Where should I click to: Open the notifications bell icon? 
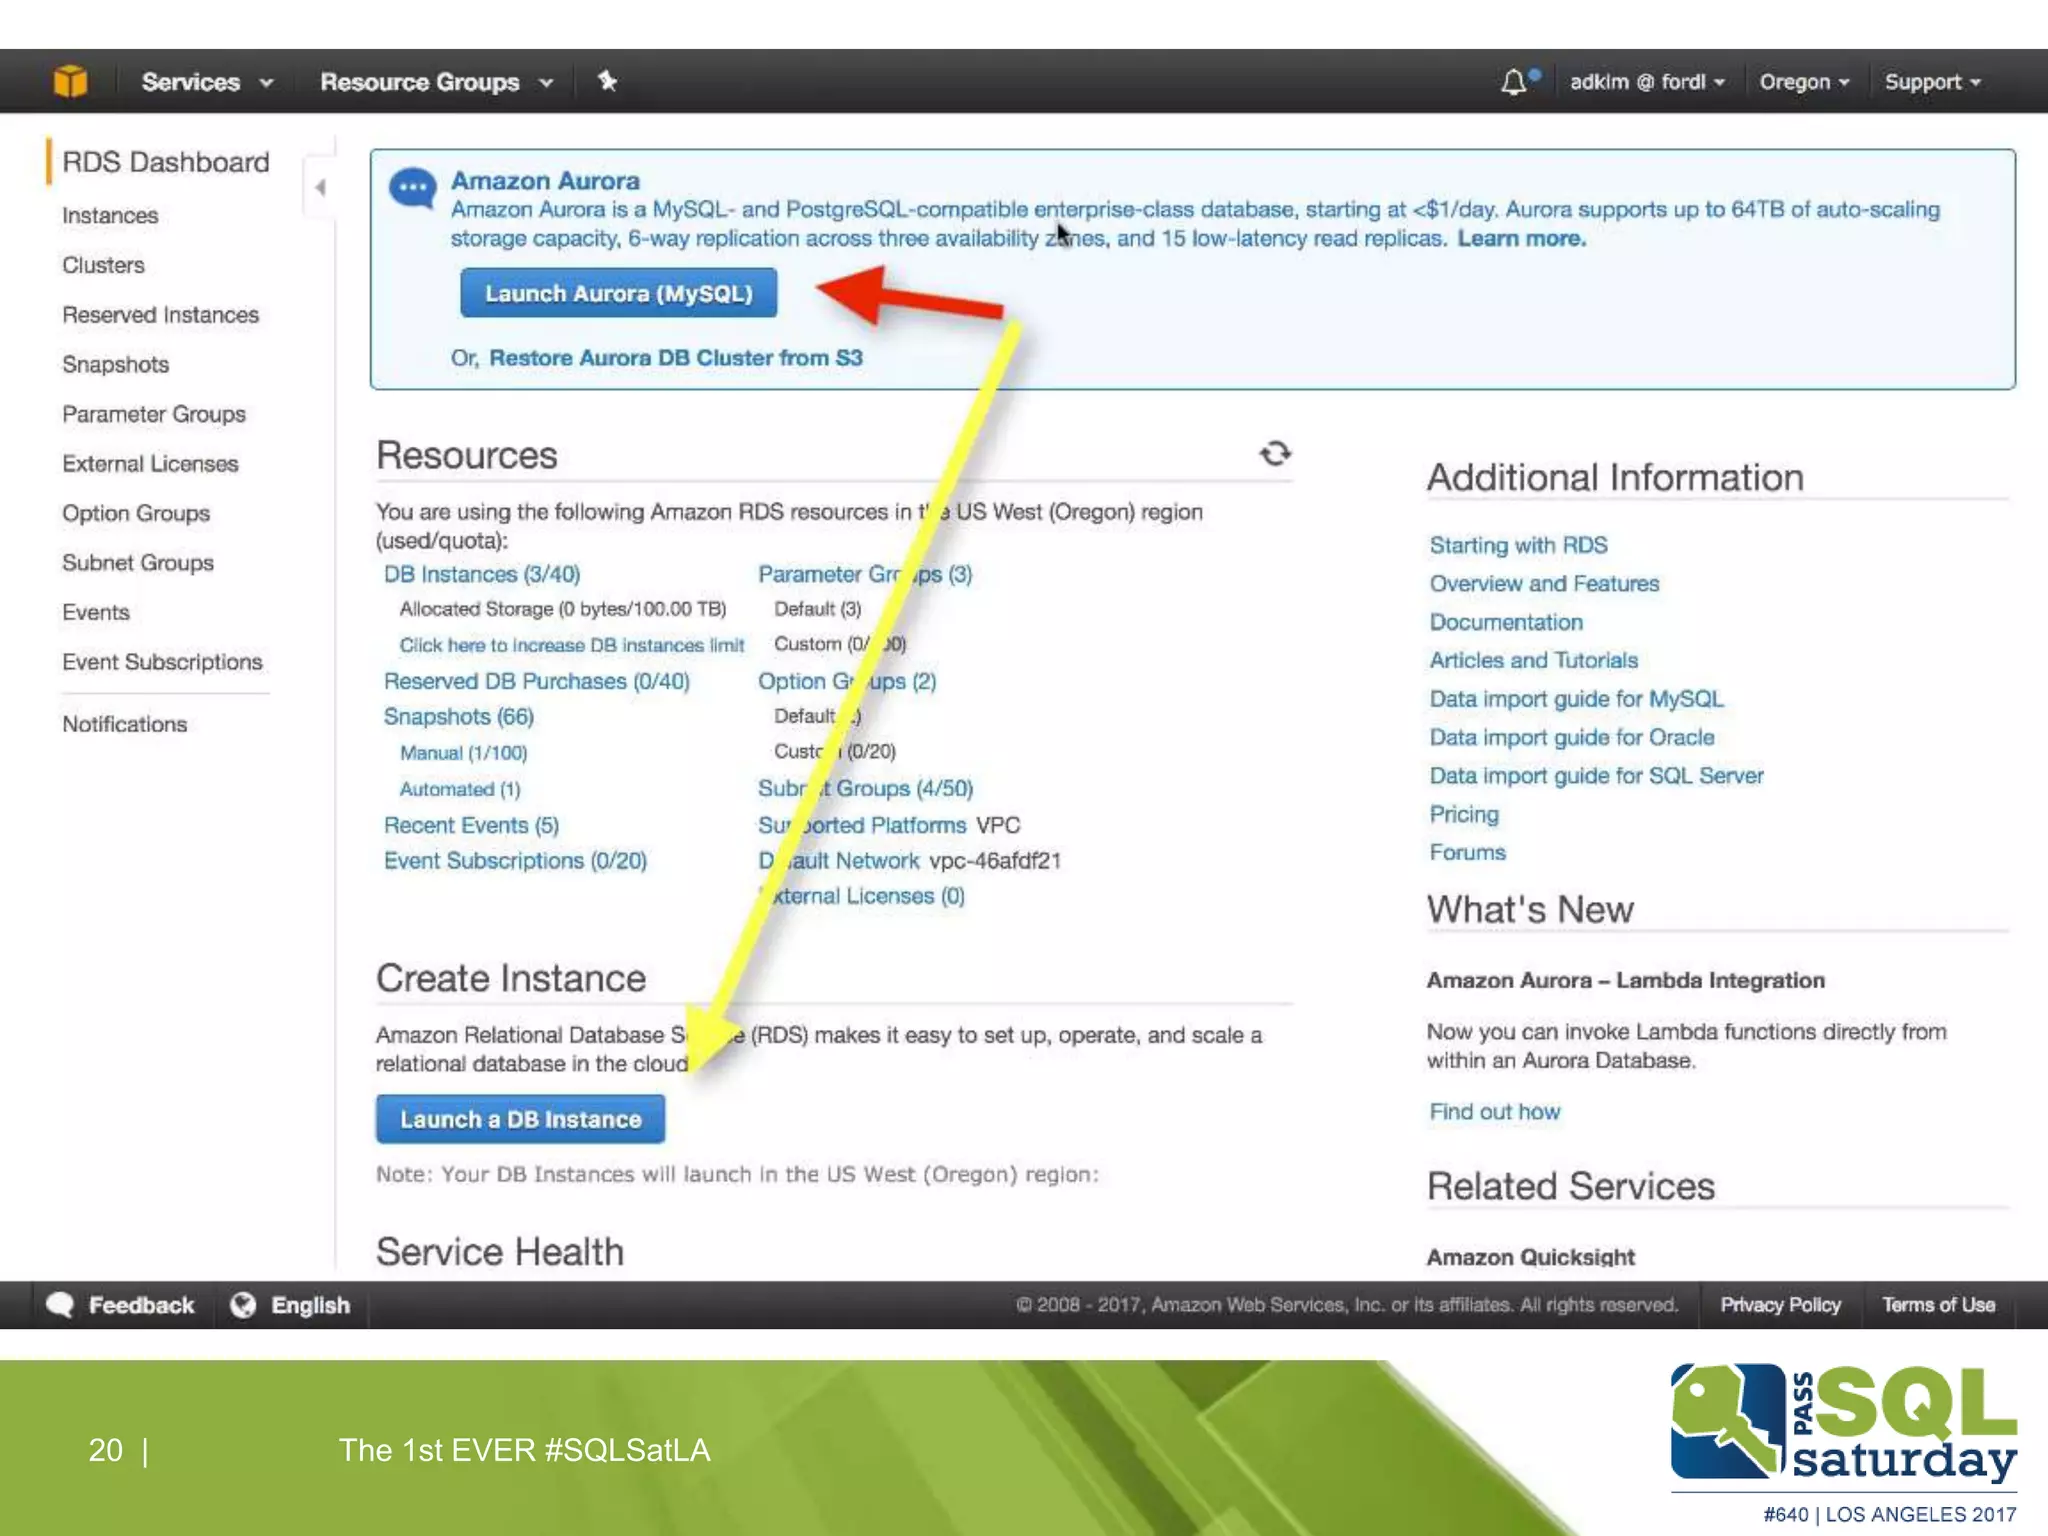pyautogui.click(x=1514, y=82)
